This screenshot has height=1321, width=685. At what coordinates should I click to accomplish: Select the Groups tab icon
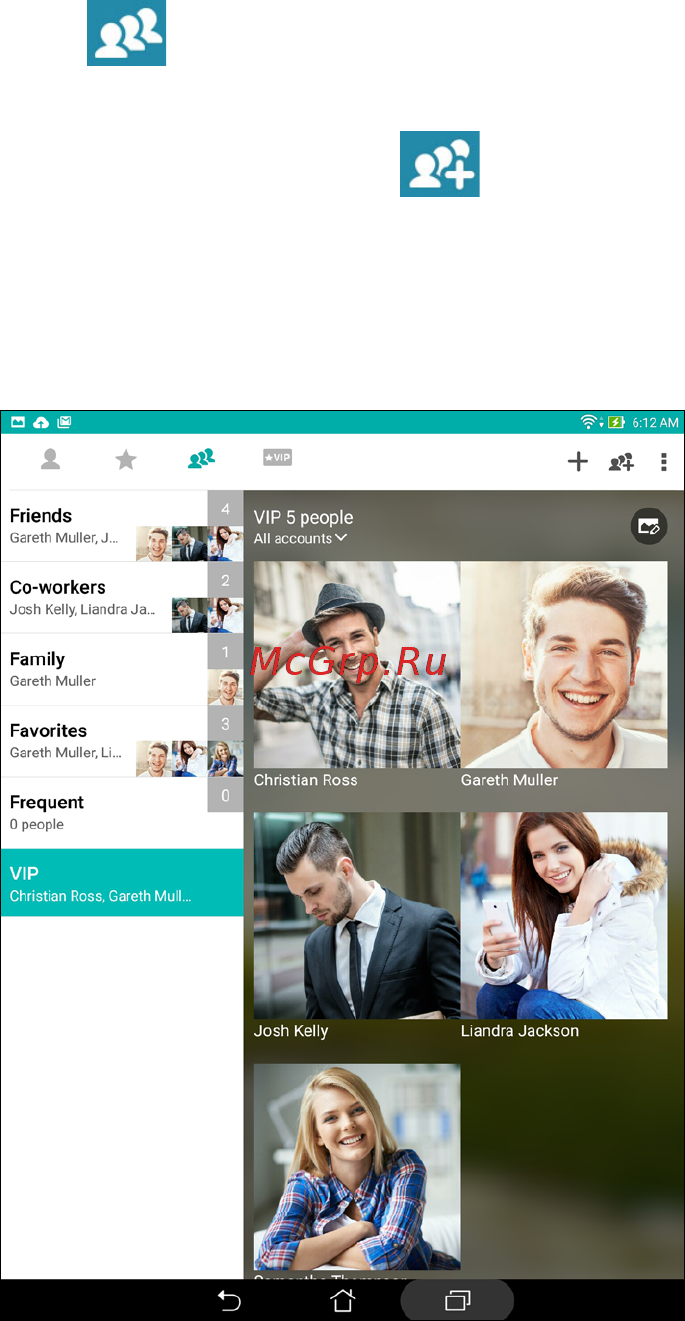[x=201, y=459]
